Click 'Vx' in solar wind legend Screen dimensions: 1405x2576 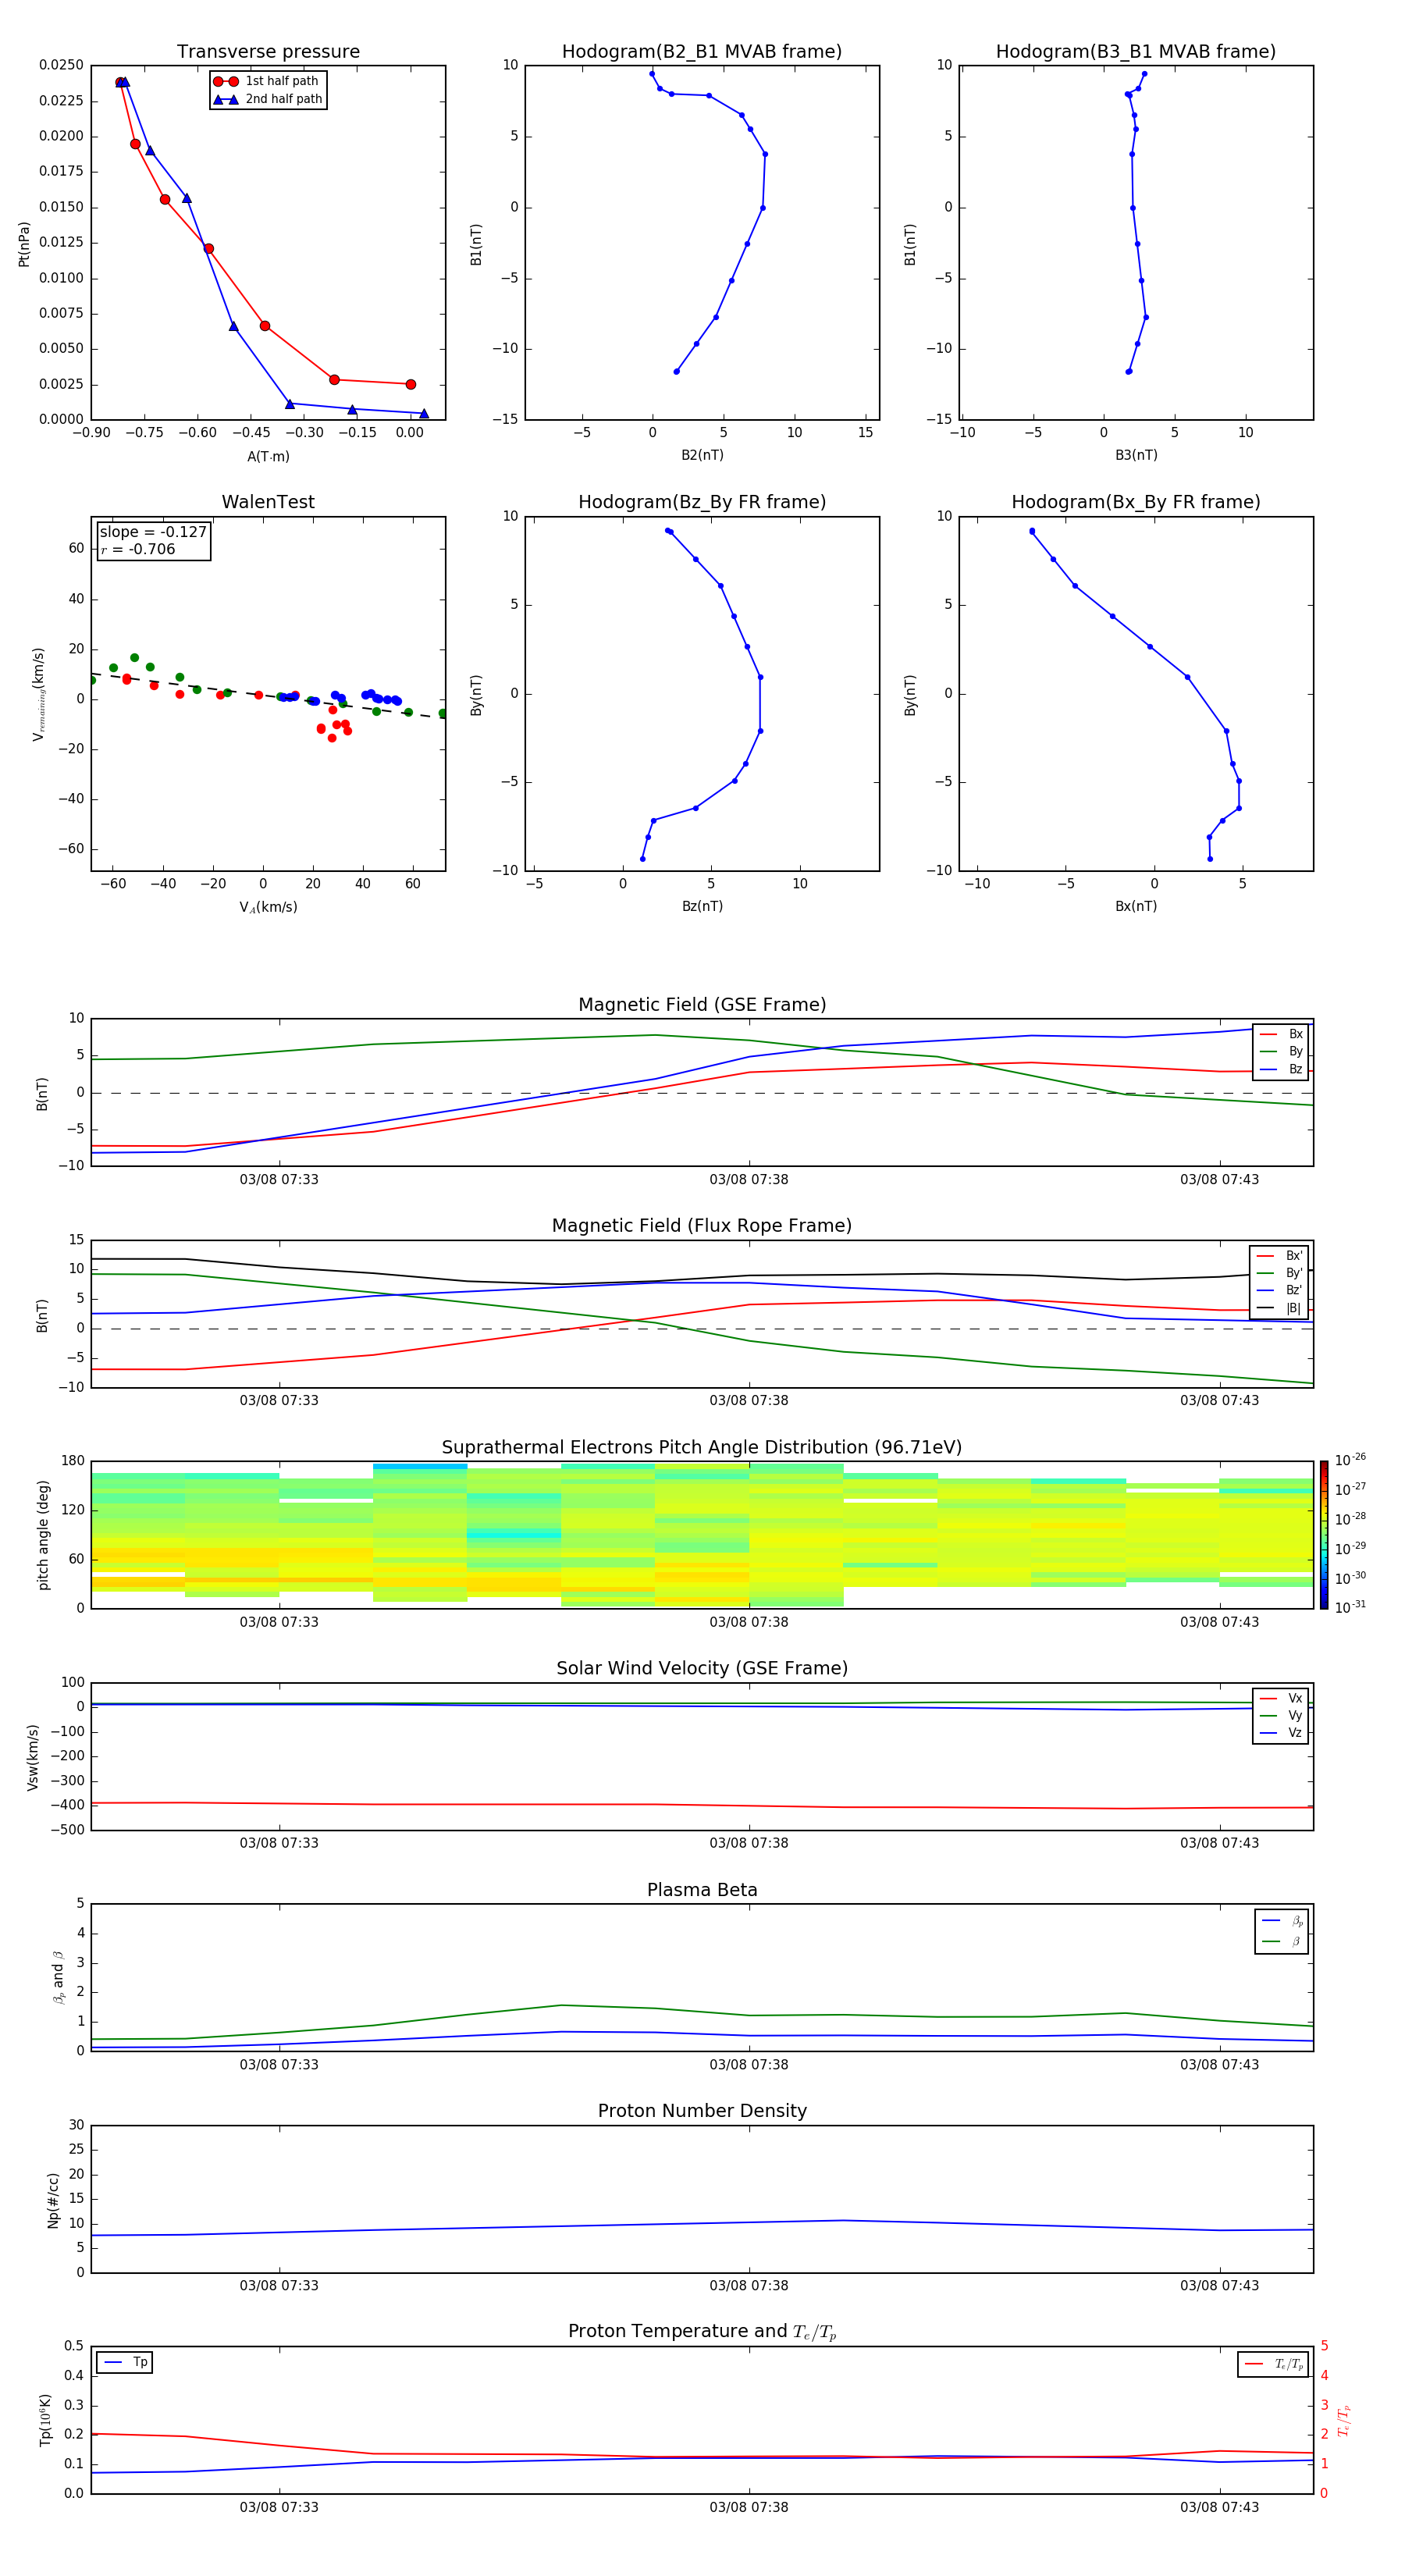[1295, 1698]
